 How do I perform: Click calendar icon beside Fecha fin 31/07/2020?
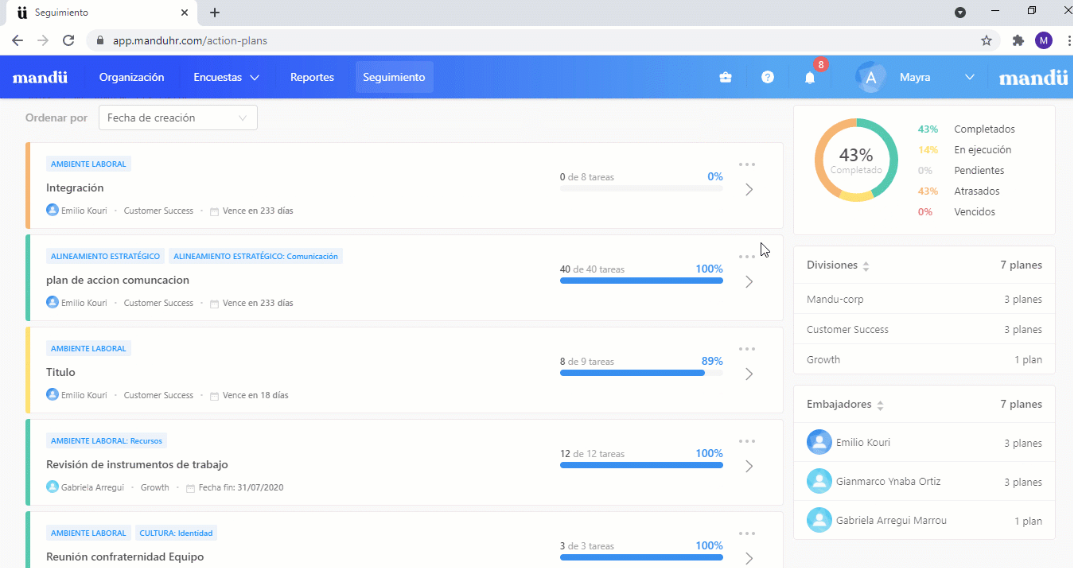pyautogui.click(x=190, y=488)
